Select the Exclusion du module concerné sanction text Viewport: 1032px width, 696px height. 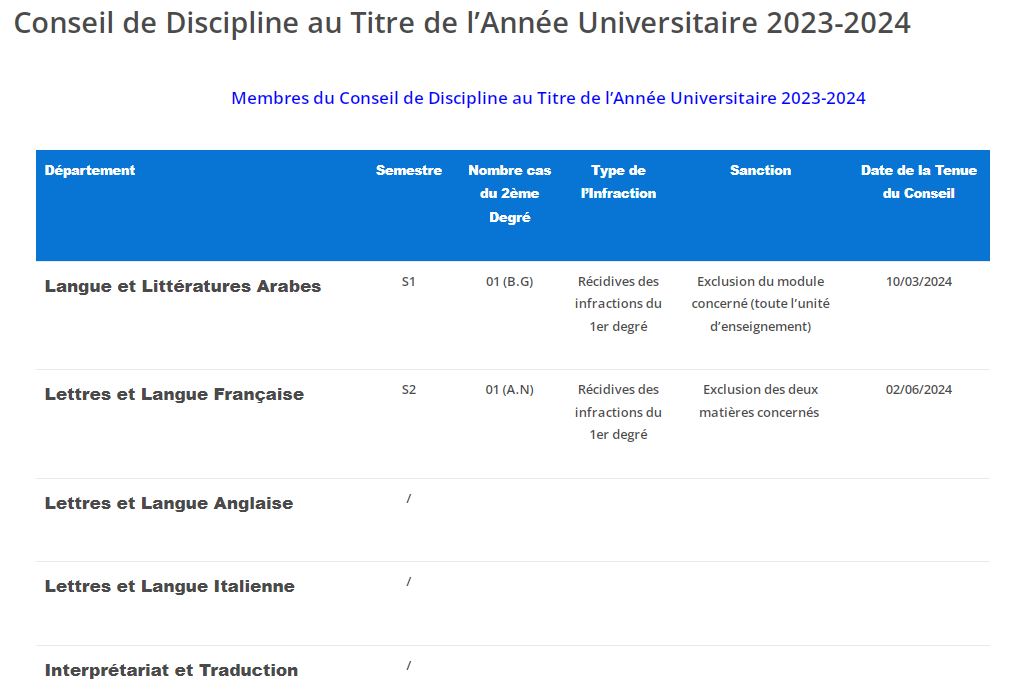point(760,304)
